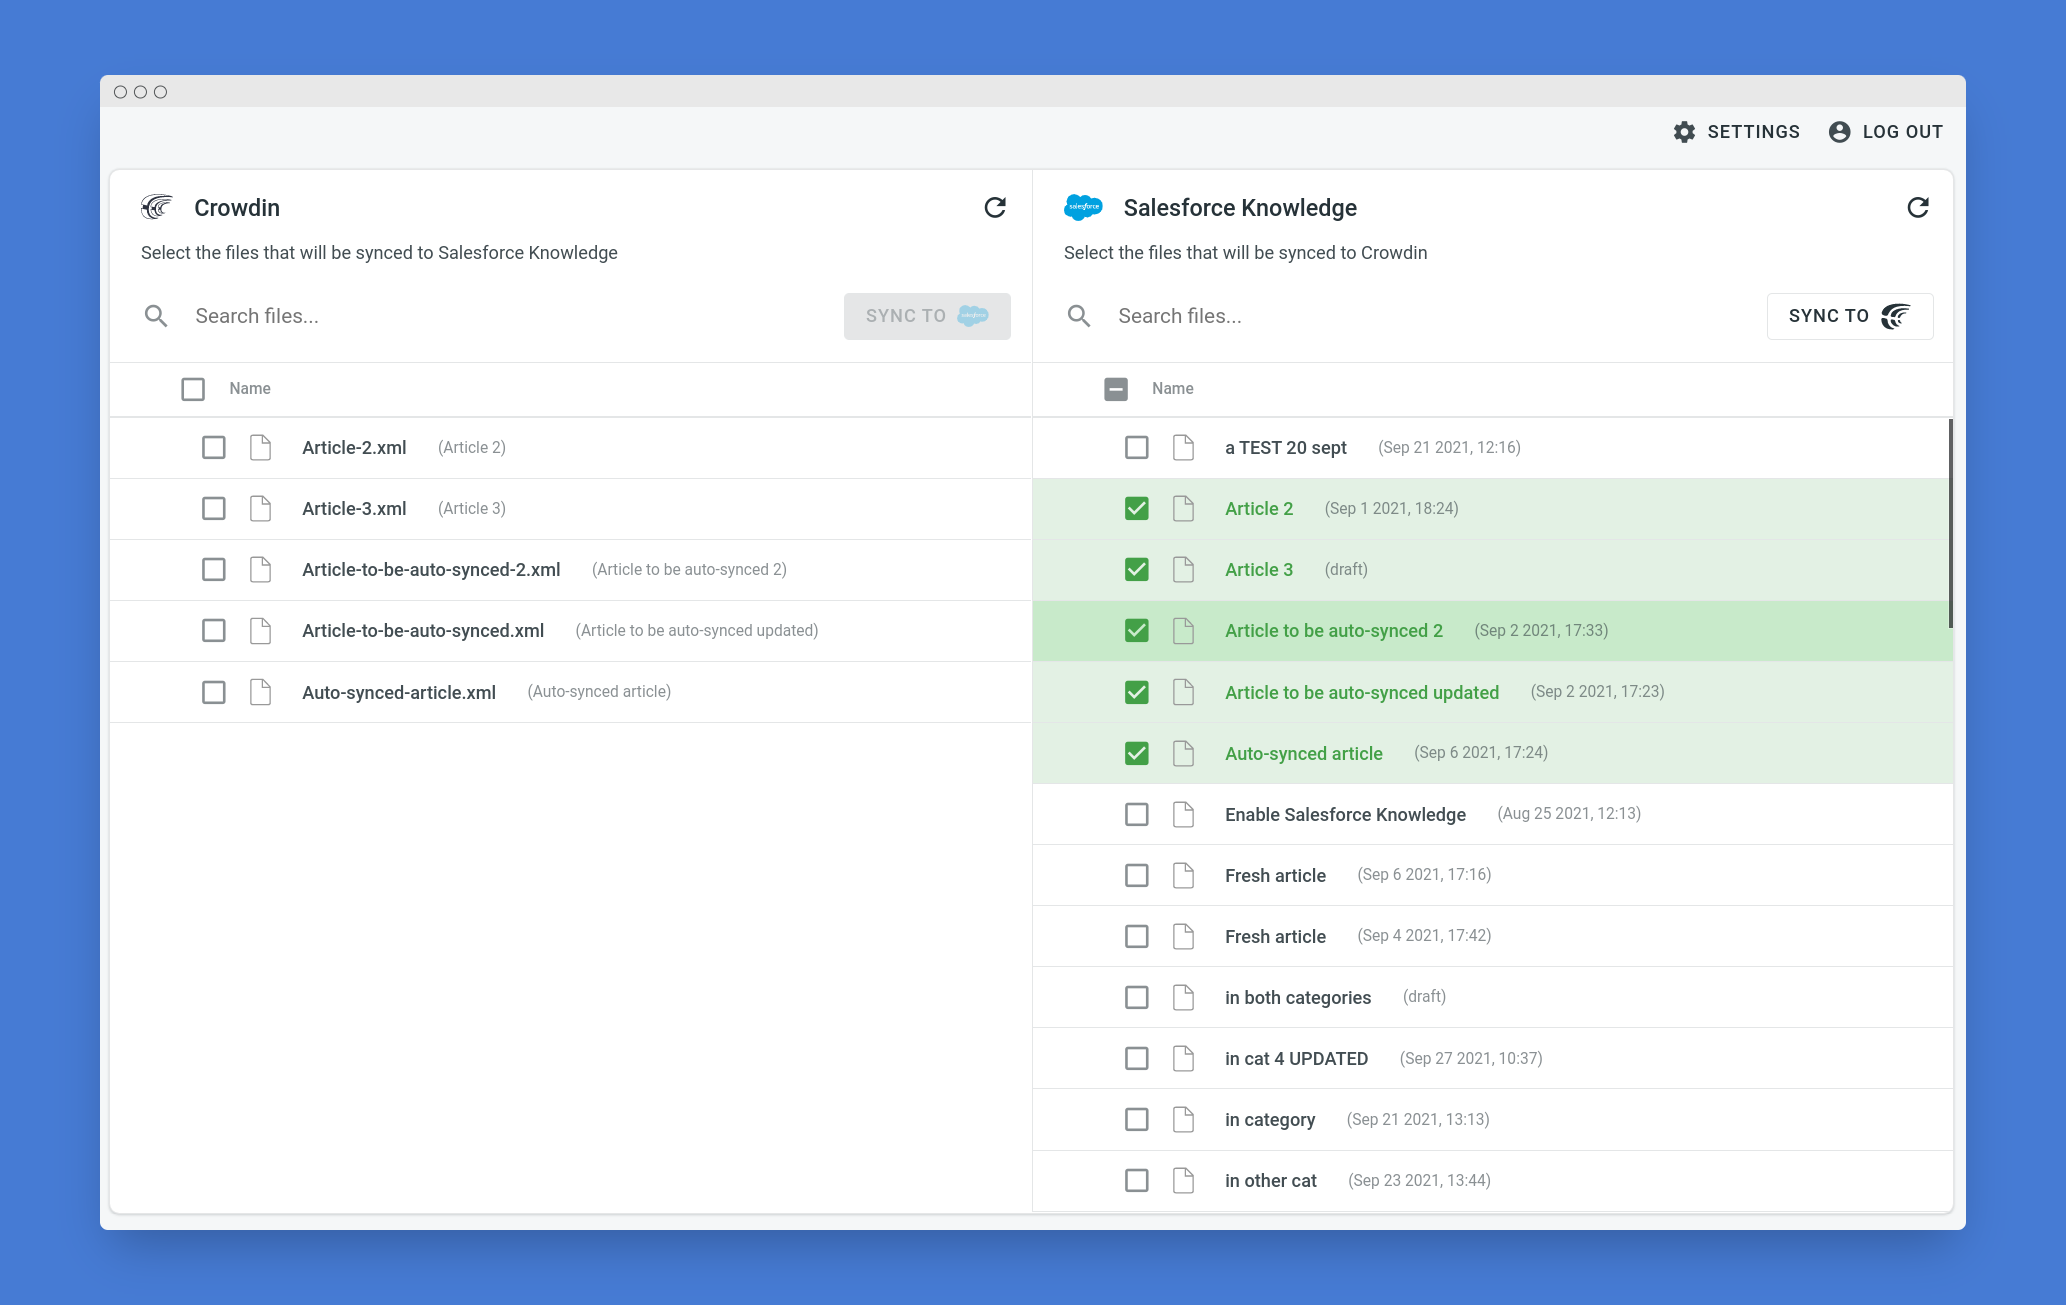Click the Salesforce search magnifier icon
Viewport: 2066px width, 1305px height.
pos(1079,316)
